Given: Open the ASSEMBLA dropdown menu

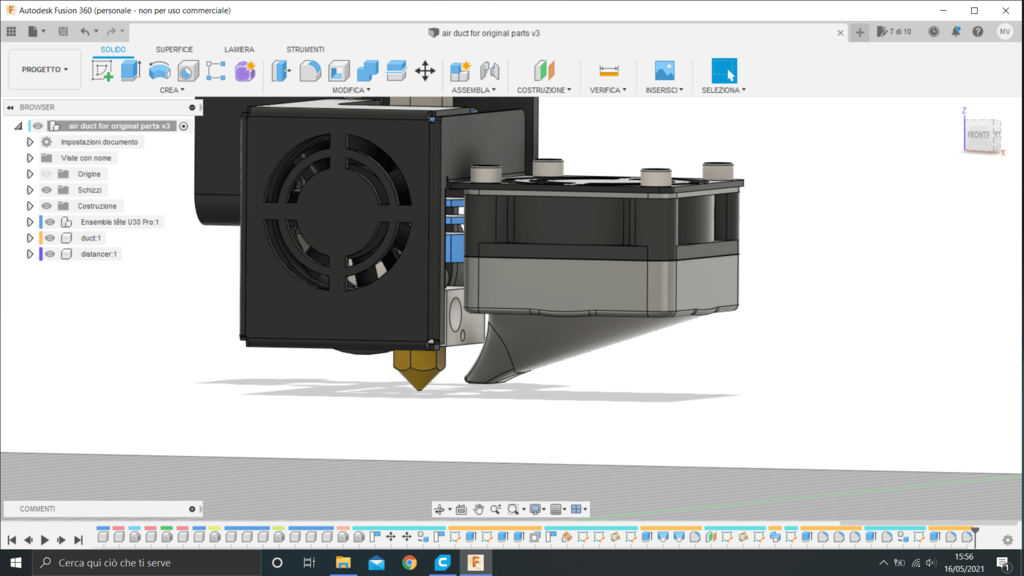Looking at the screenshot, I should pos(473,90).
